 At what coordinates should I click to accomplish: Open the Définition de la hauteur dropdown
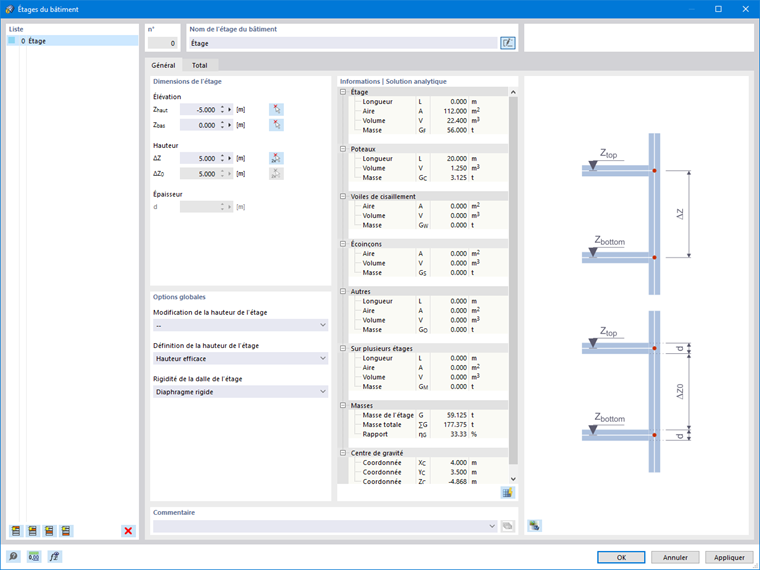240,359
